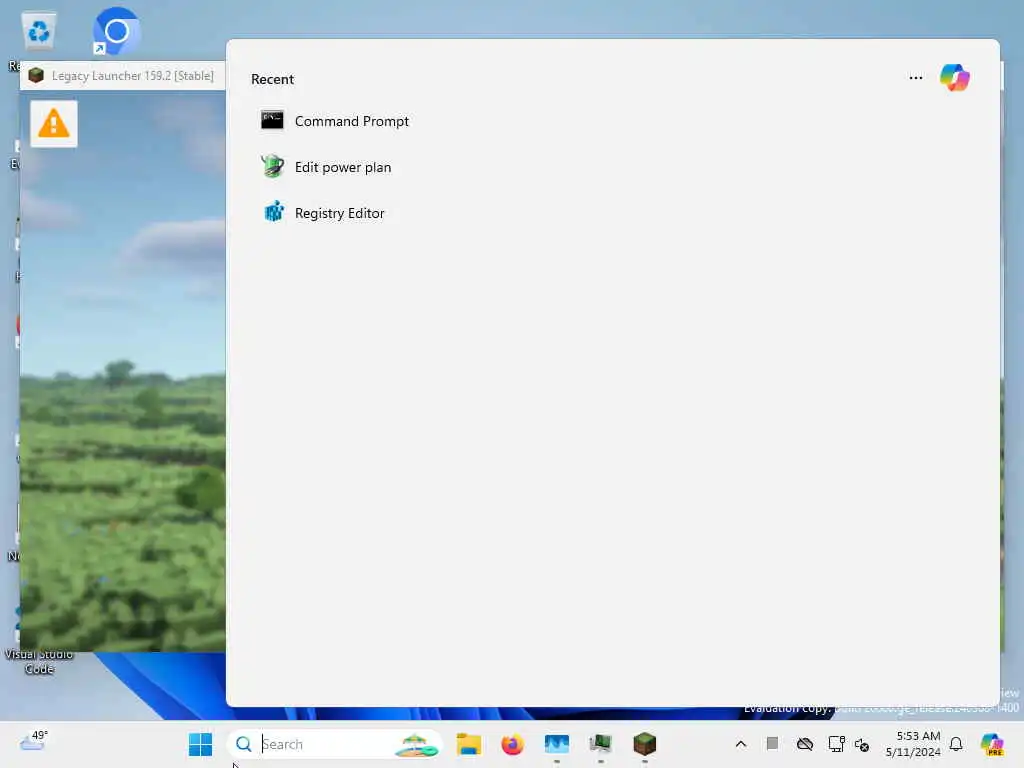Select the Visual Studio Code desktop shortcut
The height and width of the screenshot is (768, 1024).
(x=39, y=661)
